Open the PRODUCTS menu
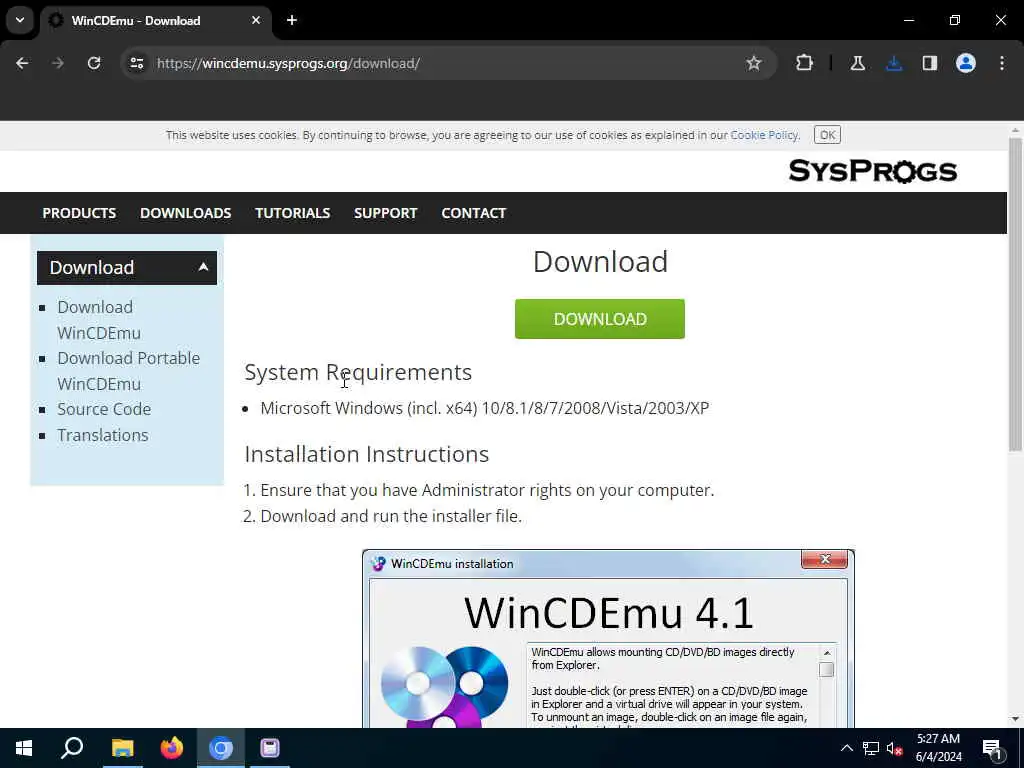Screen dimensions: 1024x768 79,213
